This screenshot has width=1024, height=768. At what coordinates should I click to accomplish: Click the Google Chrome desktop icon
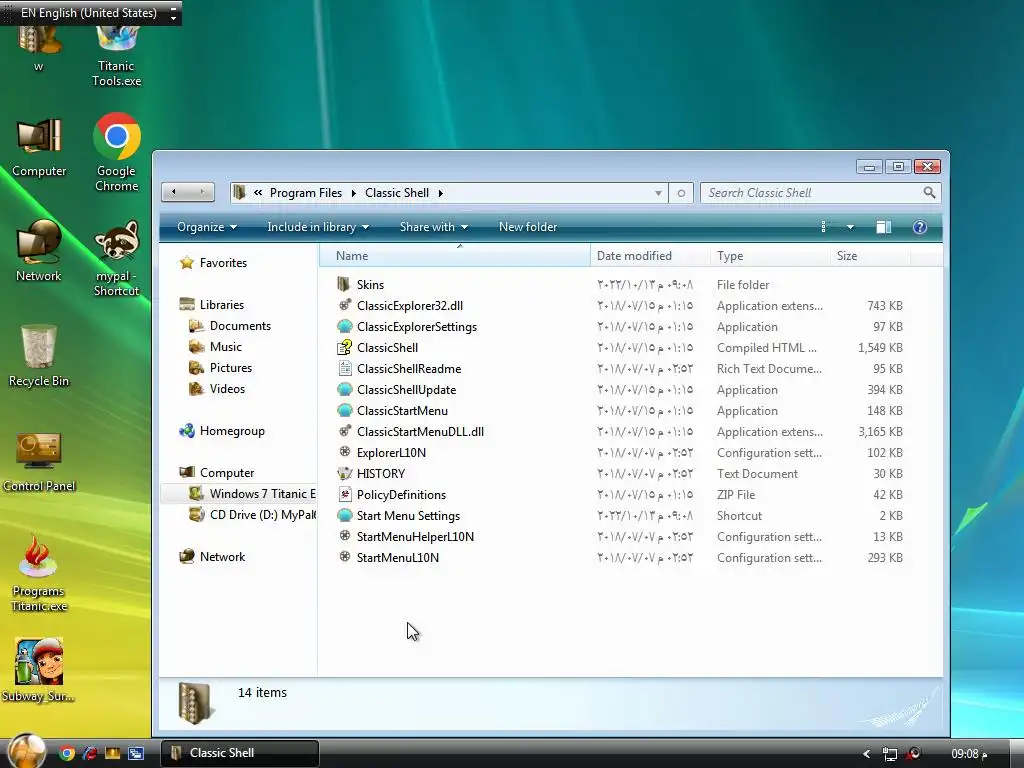pos(117,136)
